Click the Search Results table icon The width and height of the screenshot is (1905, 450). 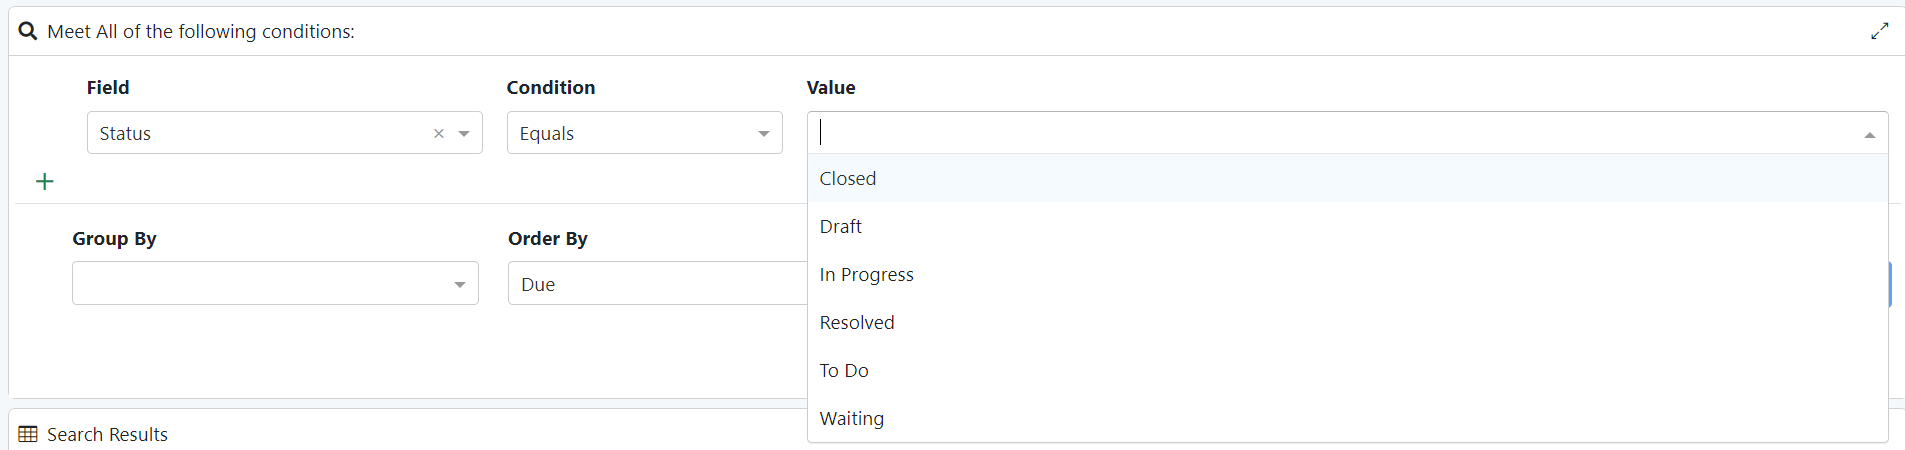(28, 434)
